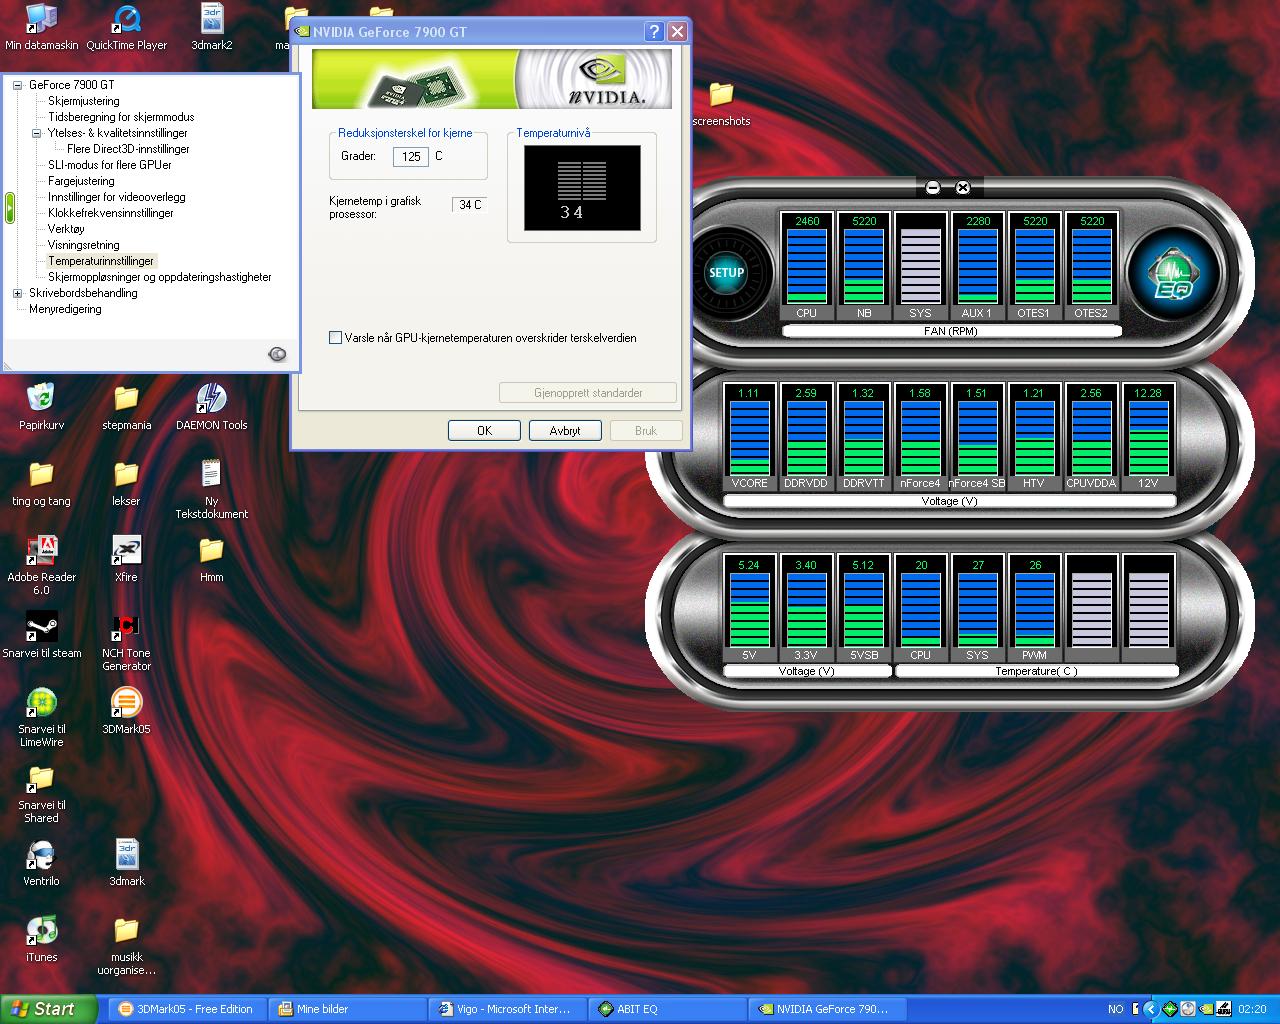Open Ny Tekstdokument file
Viewport: 1280px width, 1024px height.
[211, 489]
